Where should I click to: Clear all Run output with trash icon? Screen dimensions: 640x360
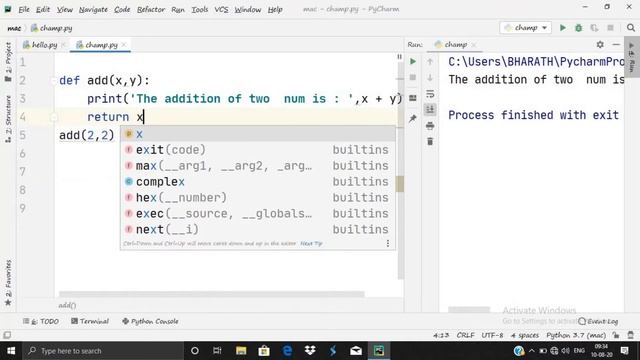click(x=430, y=142)
